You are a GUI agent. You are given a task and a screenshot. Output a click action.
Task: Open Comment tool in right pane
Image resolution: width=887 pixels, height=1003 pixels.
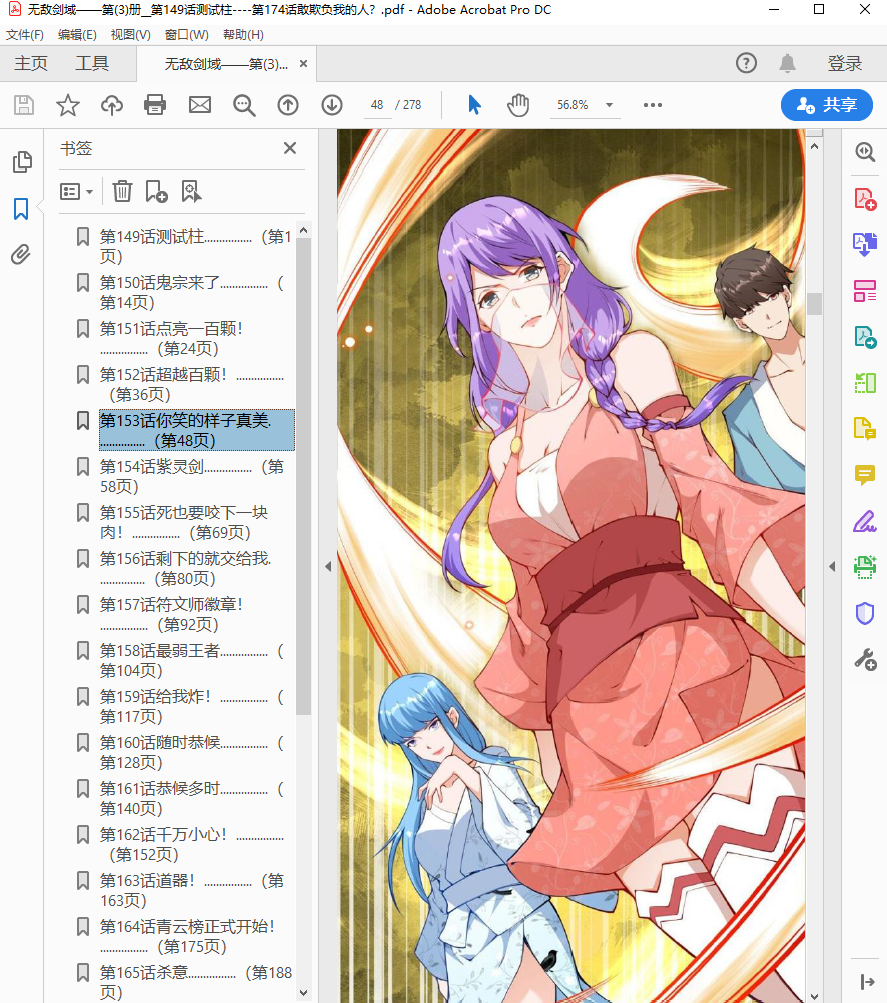pyautogui.click(x=865, y=475)
